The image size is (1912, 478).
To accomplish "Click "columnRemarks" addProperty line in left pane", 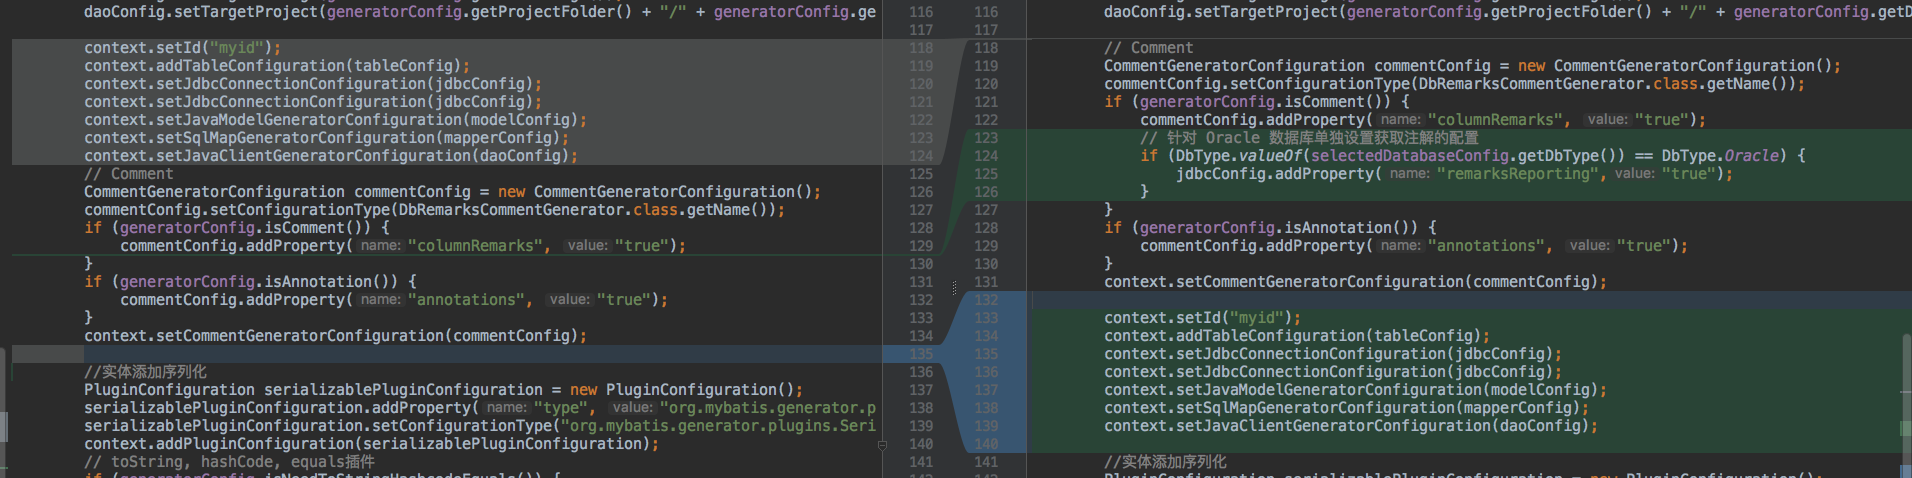I will pyautogui.click(x=403, y=246).
